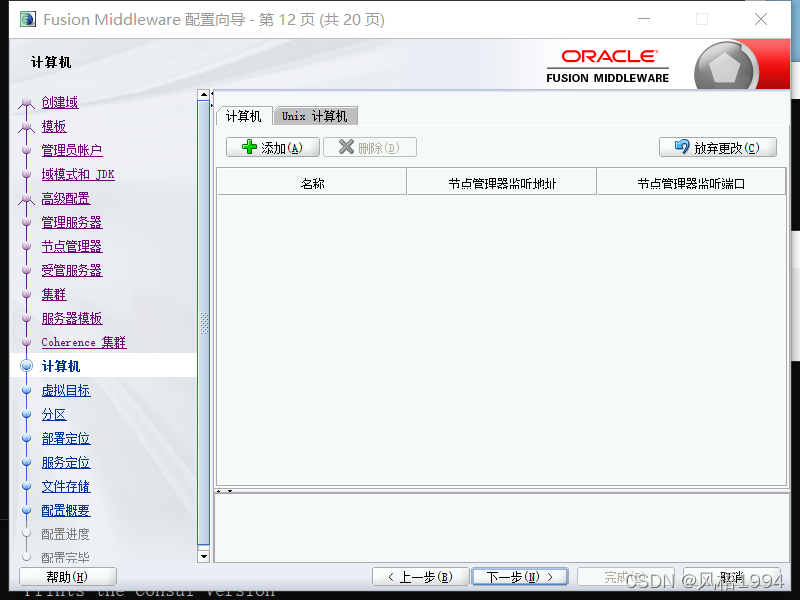The width and height of the screenshot is (800, 600).
Task: Click the 节点管理器监听地址 column header
Action: tap(502, 183)
